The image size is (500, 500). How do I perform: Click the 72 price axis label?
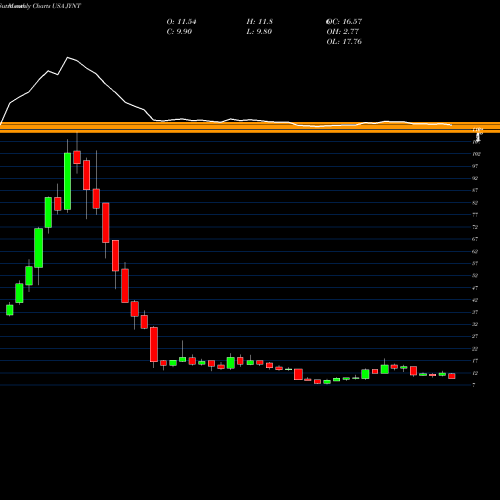(475, 227)
